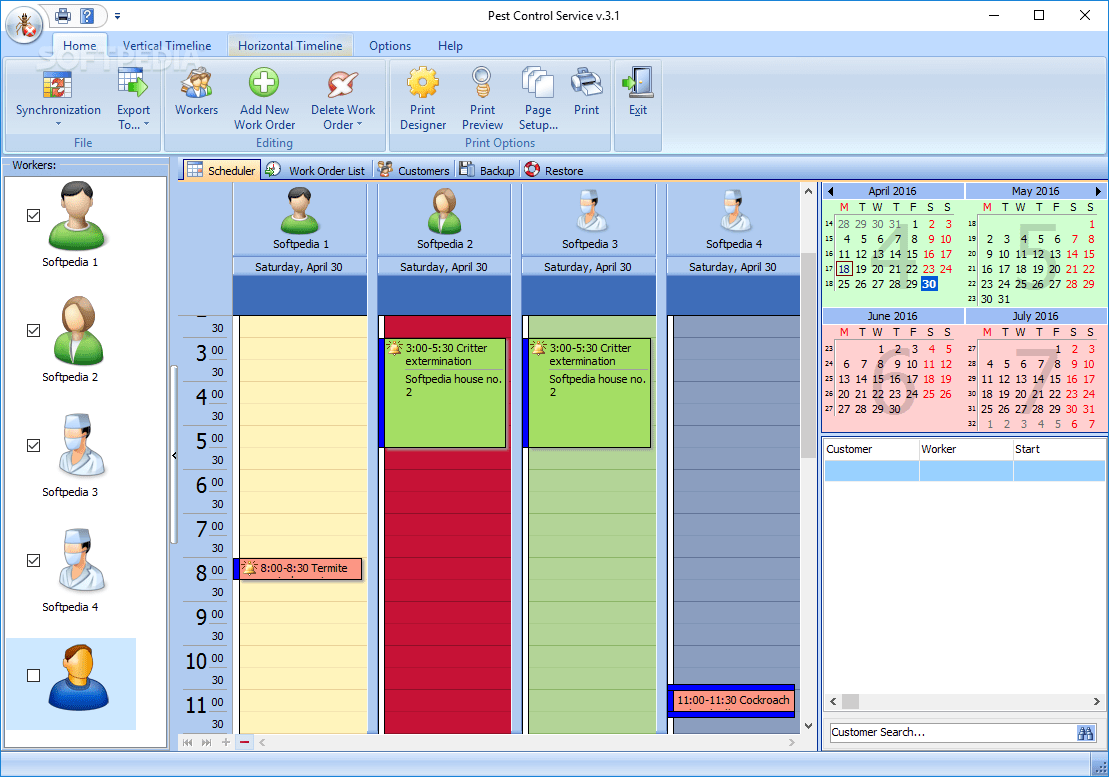1109x777 pixels.
Task: Uncheck Softpedia 1 worker checkbox
Action: 33,216
